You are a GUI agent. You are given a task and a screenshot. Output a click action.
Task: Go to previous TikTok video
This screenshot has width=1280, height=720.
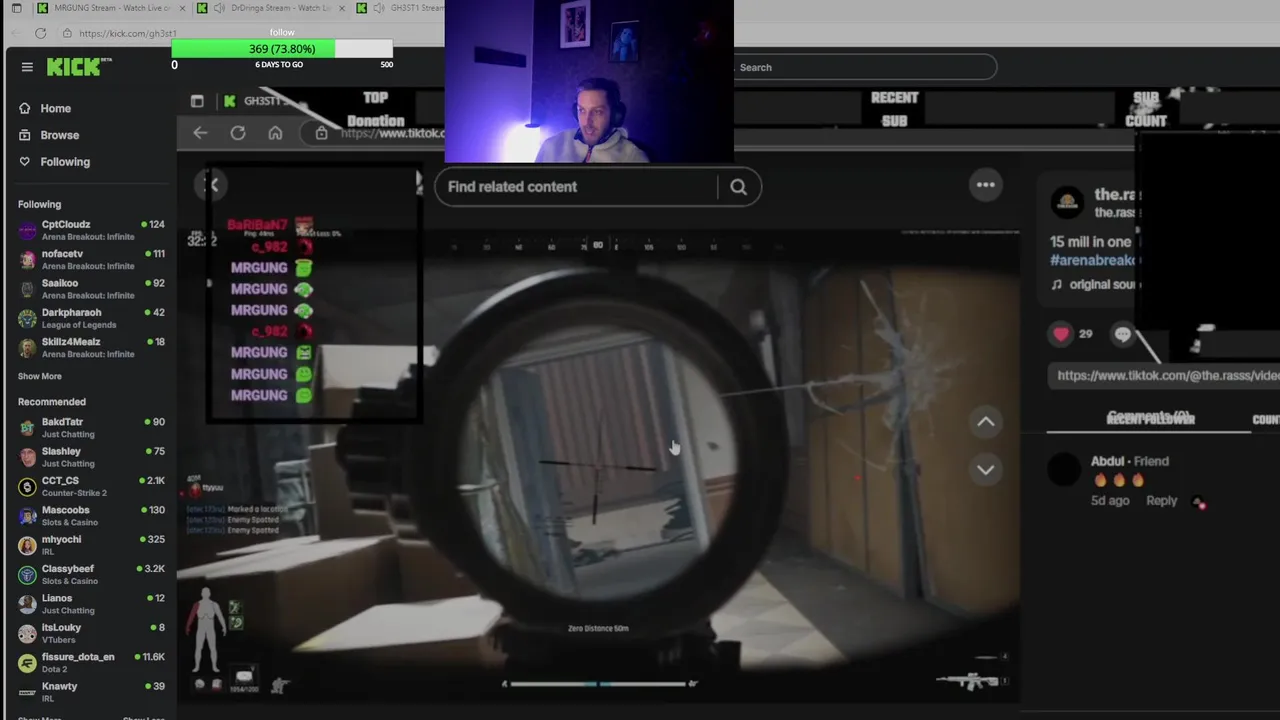point(986,422)
